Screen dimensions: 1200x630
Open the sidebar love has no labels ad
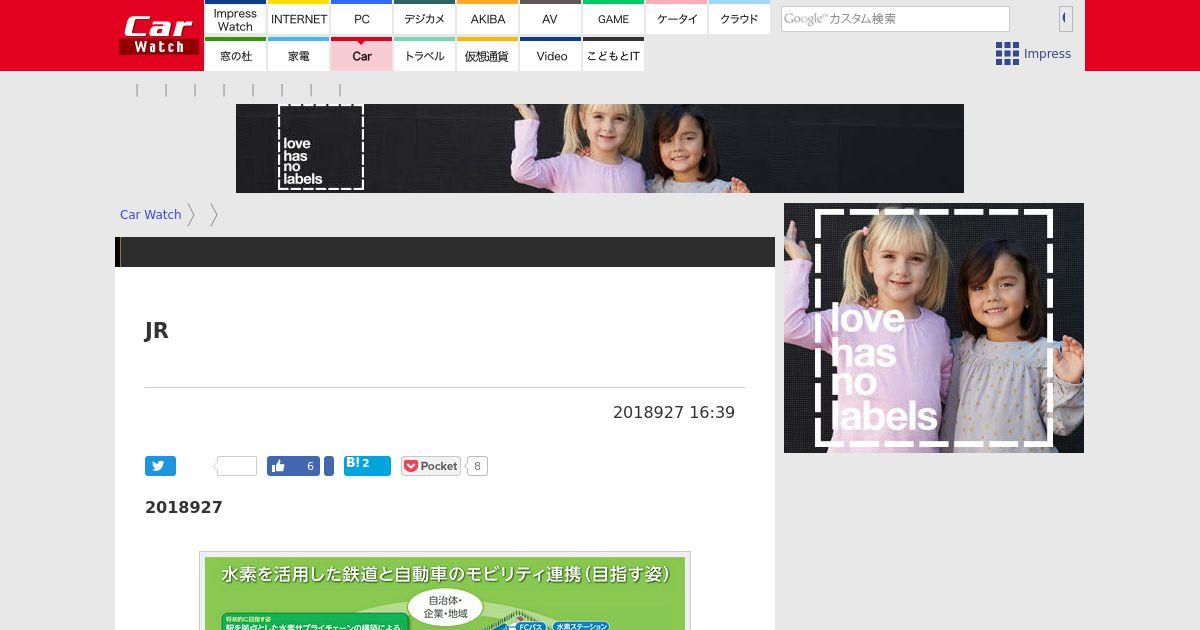click(x=934, y=328)
